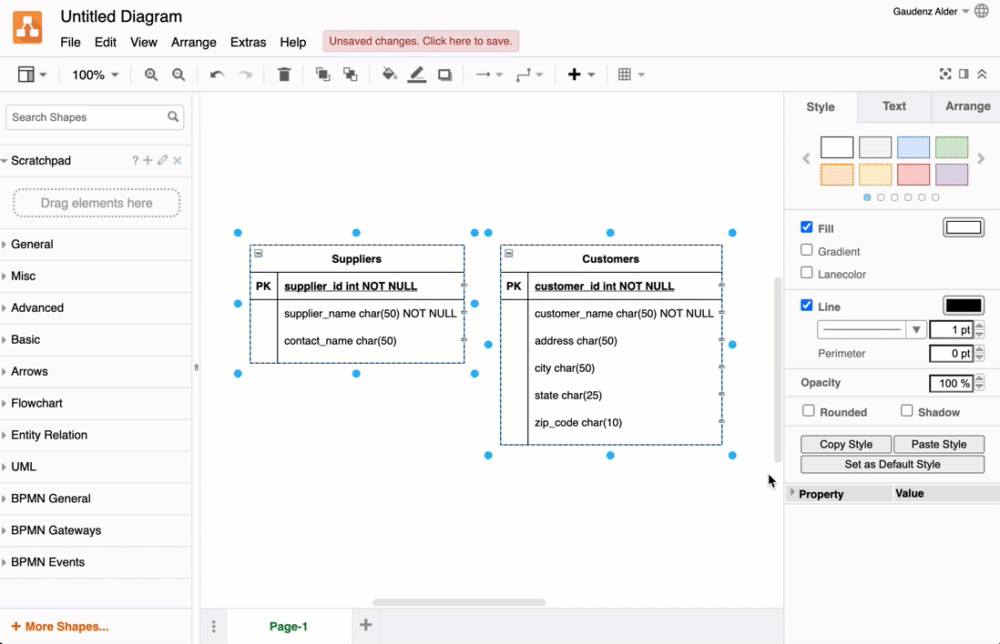Pick the light blue style swatch
The image size is (1000, 644).
click(x=913, y=147)
